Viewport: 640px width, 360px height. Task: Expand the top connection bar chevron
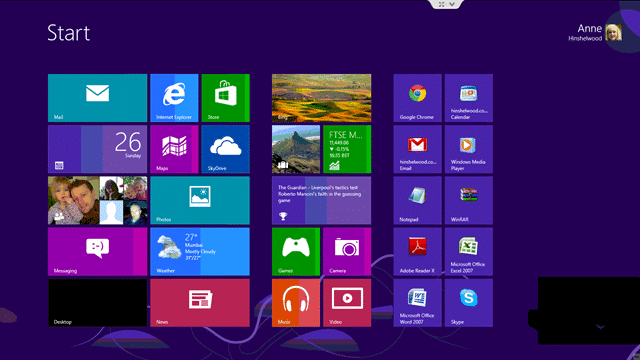click(x=452, y=4)
